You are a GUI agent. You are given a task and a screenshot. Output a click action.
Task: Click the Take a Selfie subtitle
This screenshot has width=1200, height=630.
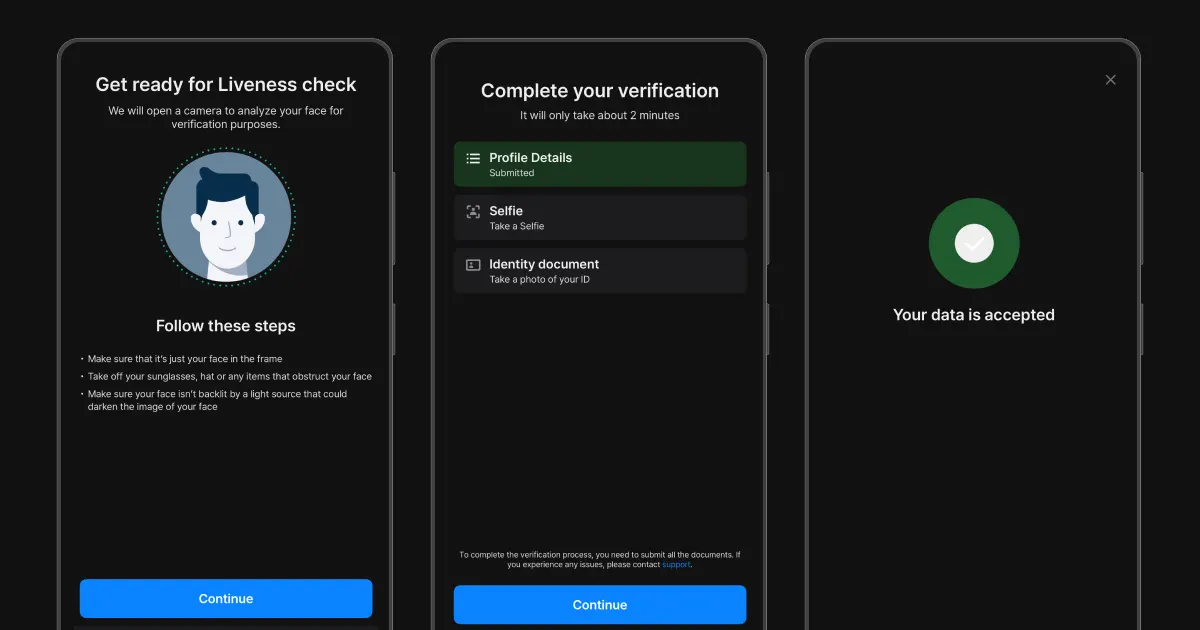pyautogui.click(x=517, y=226)
